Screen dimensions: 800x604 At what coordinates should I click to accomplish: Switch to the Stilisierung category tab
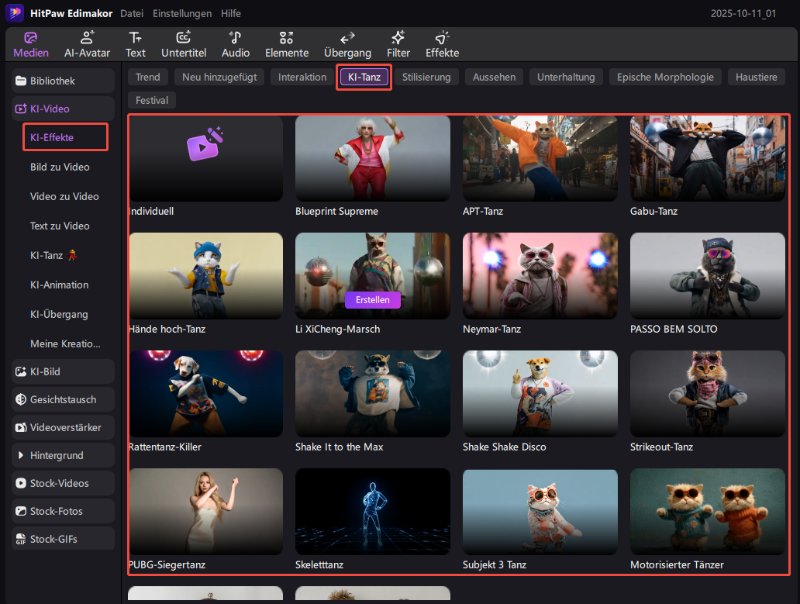point(426,77)
